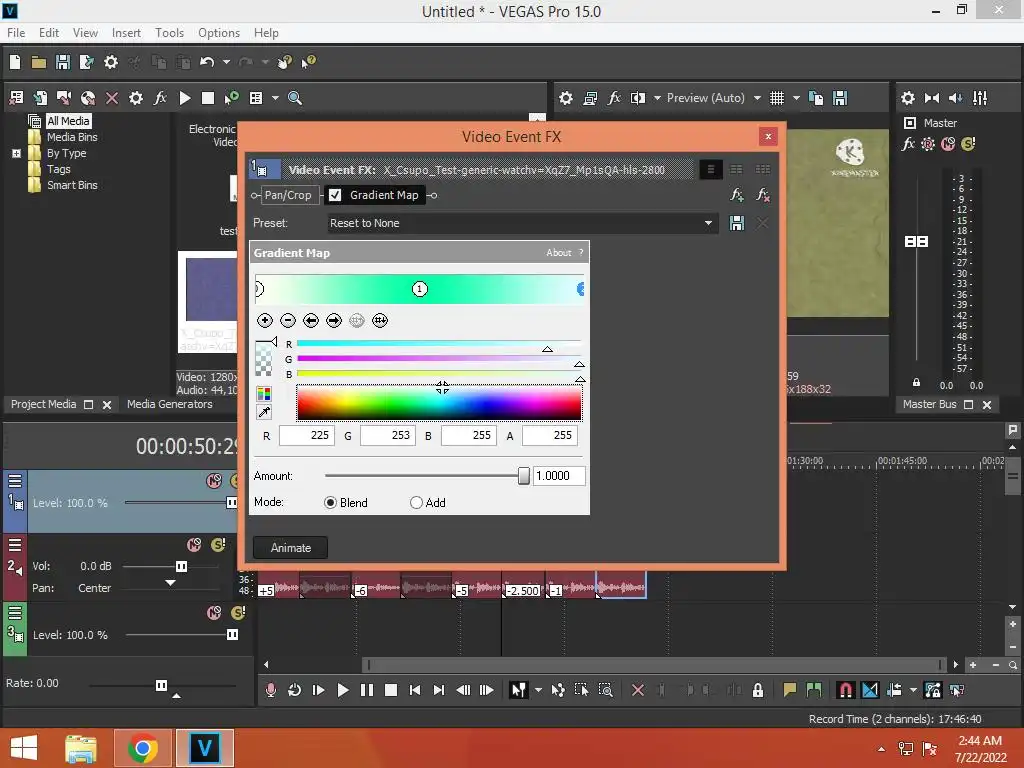Remove selected media with red X icon
Image resolution: width=1024 pixels, height=768 pixels.
(112, 98)
